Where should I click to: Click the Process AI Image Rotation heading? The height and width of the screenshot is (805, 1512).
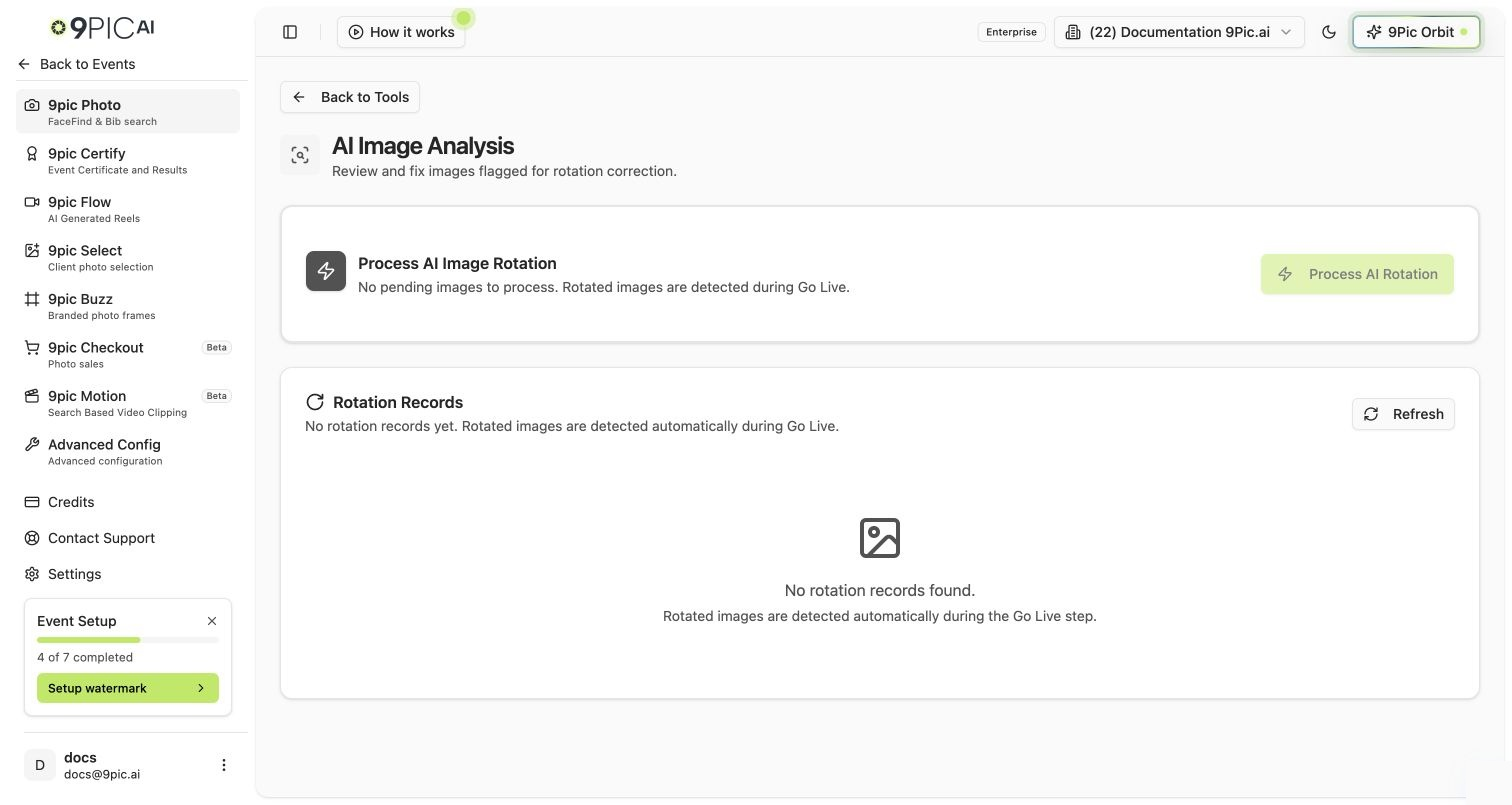pyautogui.click(x=457, y=263)
